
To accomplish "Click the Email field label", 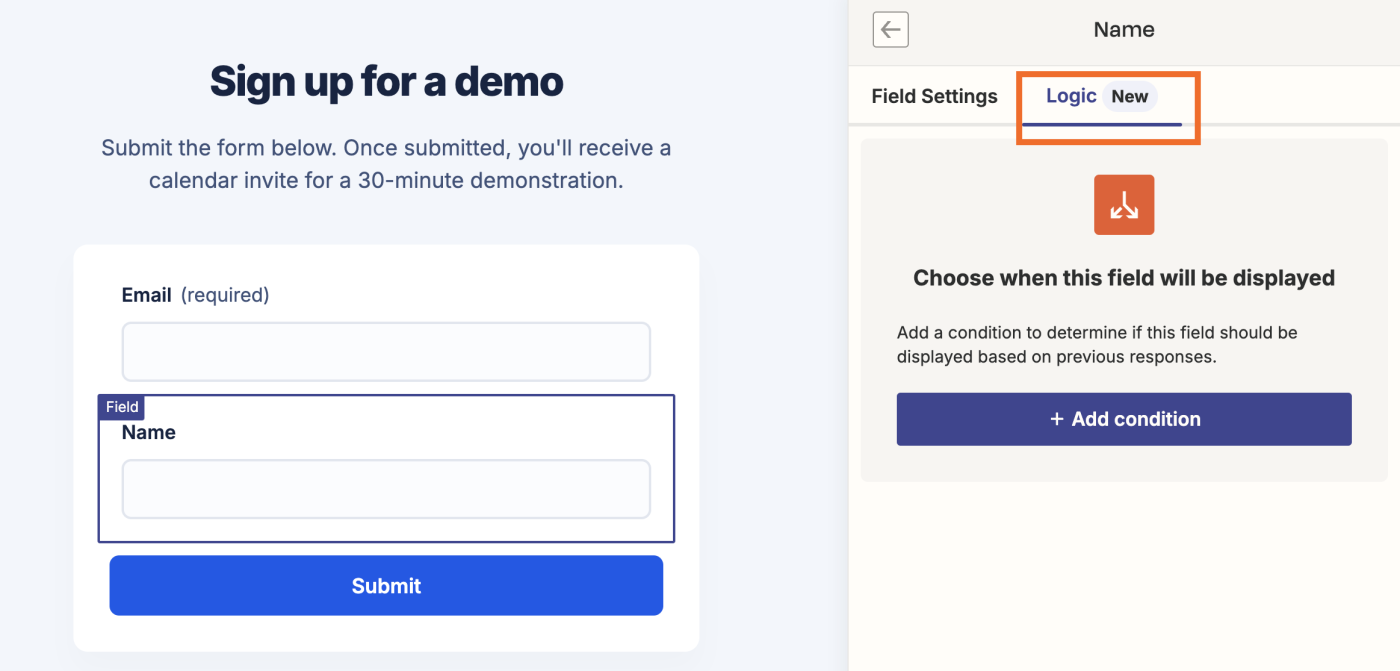I will coord(147,295).
